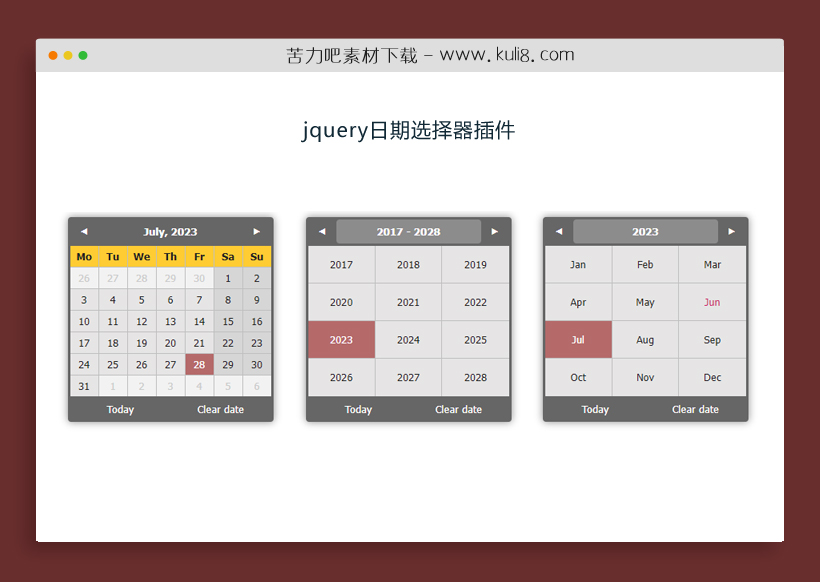Image resolution: width=820 pixels, height=582 pixels.
Task: Click the next month arrow on July calendar
Action: click(257, 231)
